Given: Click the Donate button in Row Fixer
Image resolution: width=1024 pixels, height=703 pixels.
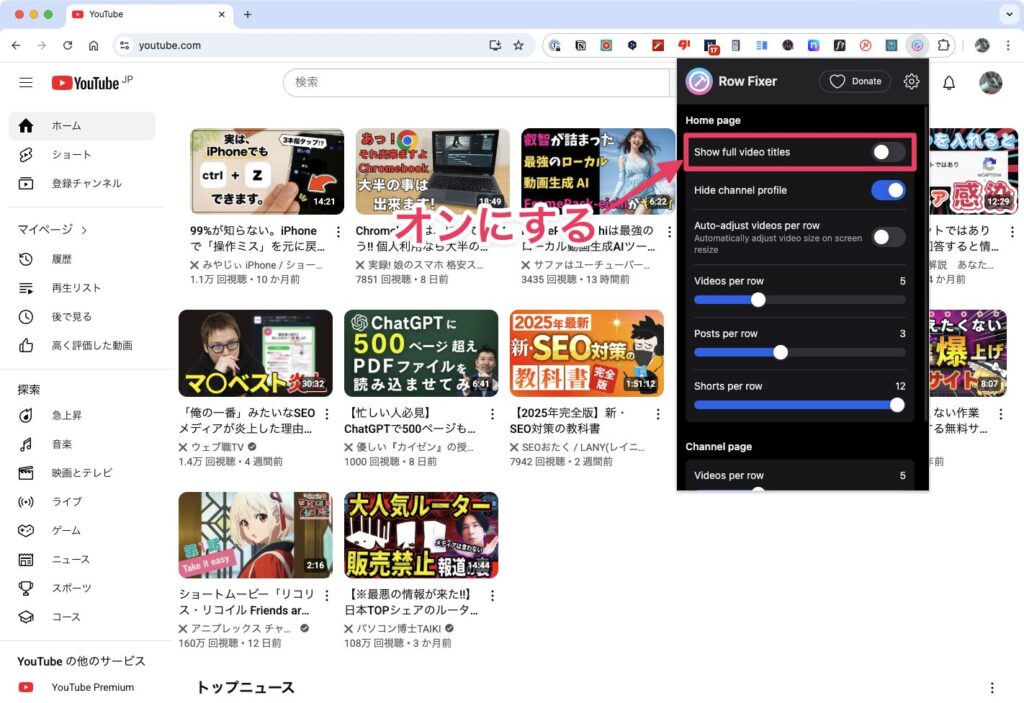Looking at the screenshot, I should click(x=855, y=81).
